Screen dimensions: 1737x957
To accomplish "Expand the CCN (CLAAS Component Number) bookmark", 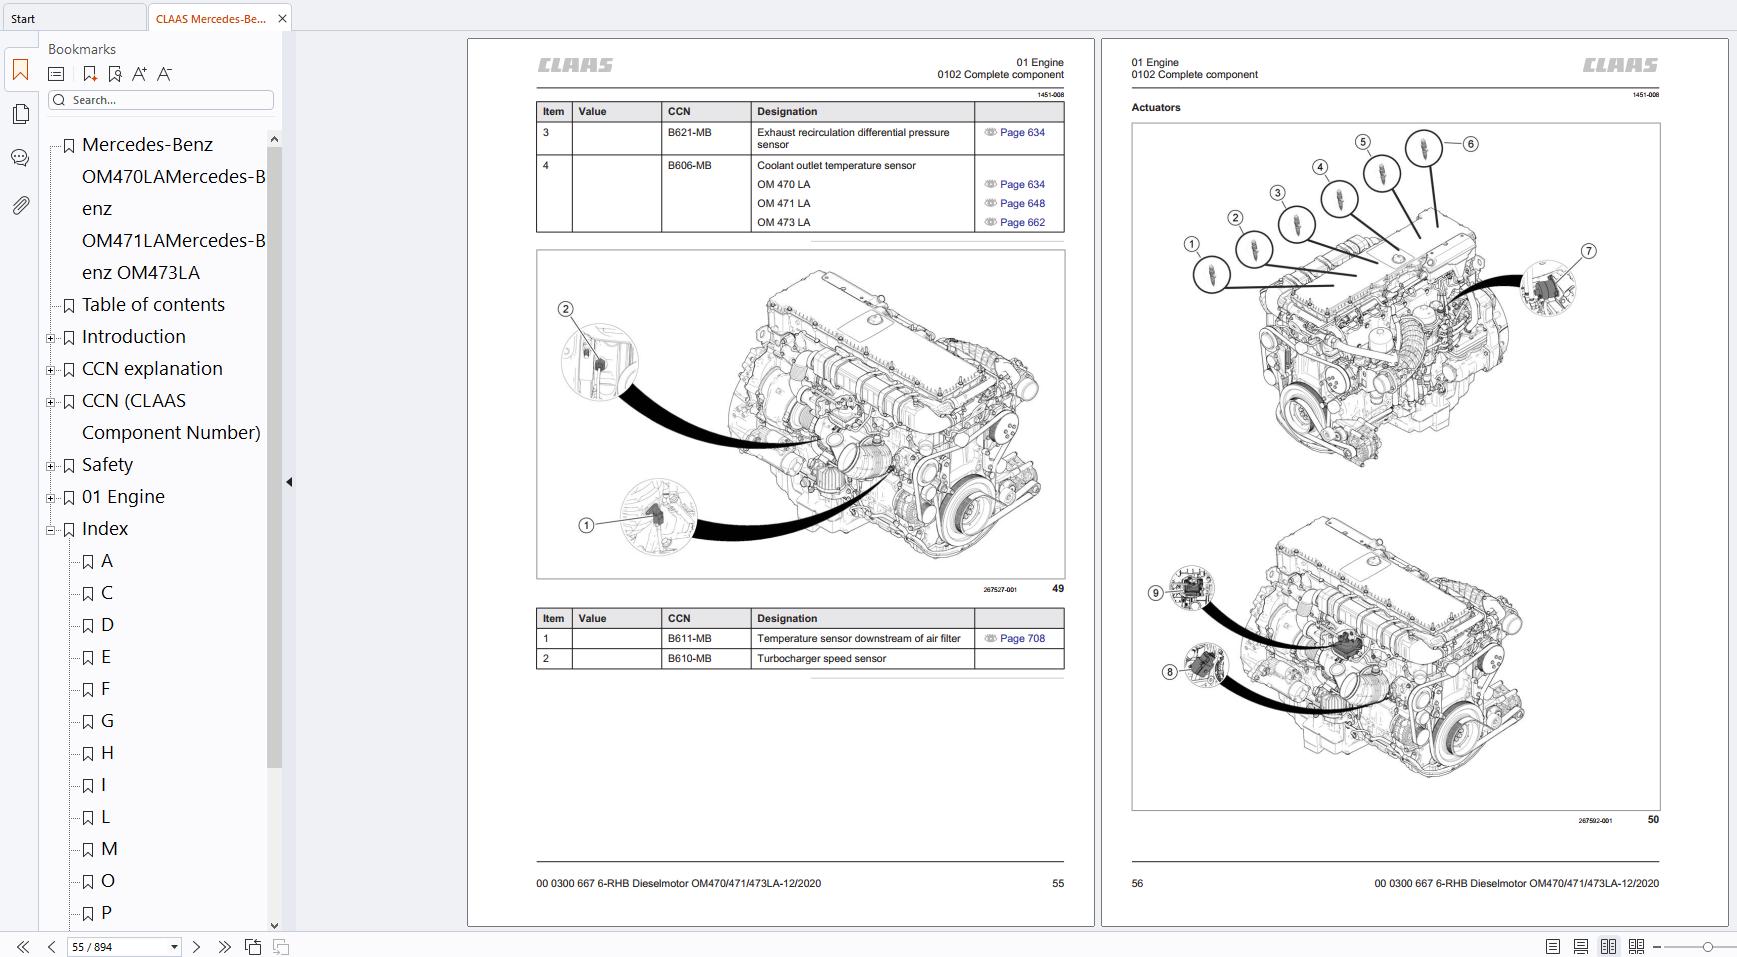I will pos(50,402).
